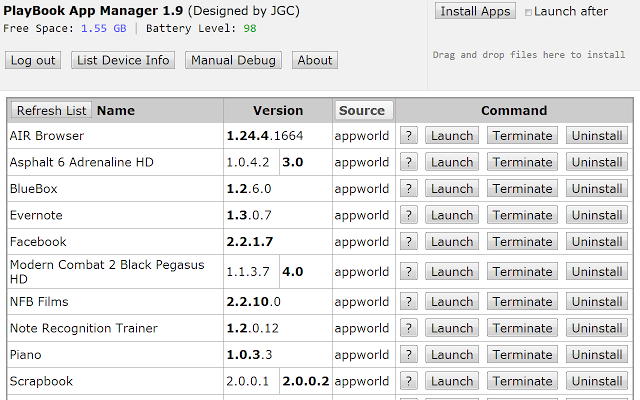This screenshot has width=640, height=400.
Task: Launch Modern Combat 2 Black Pegasus HD
Action: 452,272
